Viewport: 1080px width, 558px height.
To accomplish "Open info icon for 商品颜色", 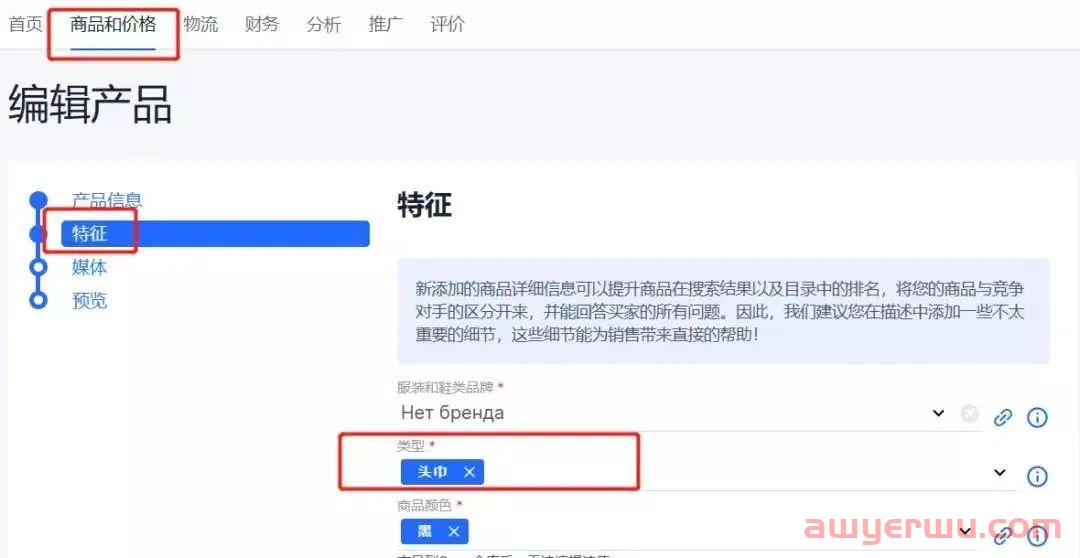I will click(x=1037, y=535).
